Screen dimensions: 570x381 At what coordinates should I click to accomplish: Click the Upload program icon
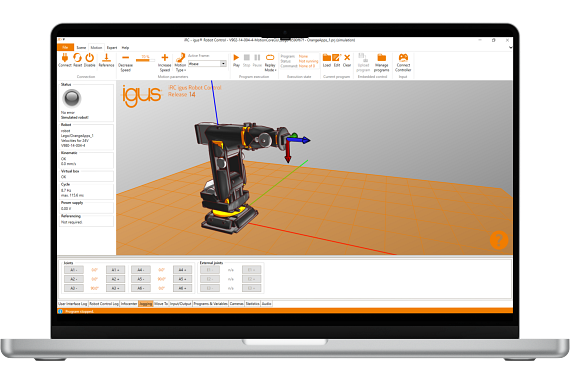(363, 57)
